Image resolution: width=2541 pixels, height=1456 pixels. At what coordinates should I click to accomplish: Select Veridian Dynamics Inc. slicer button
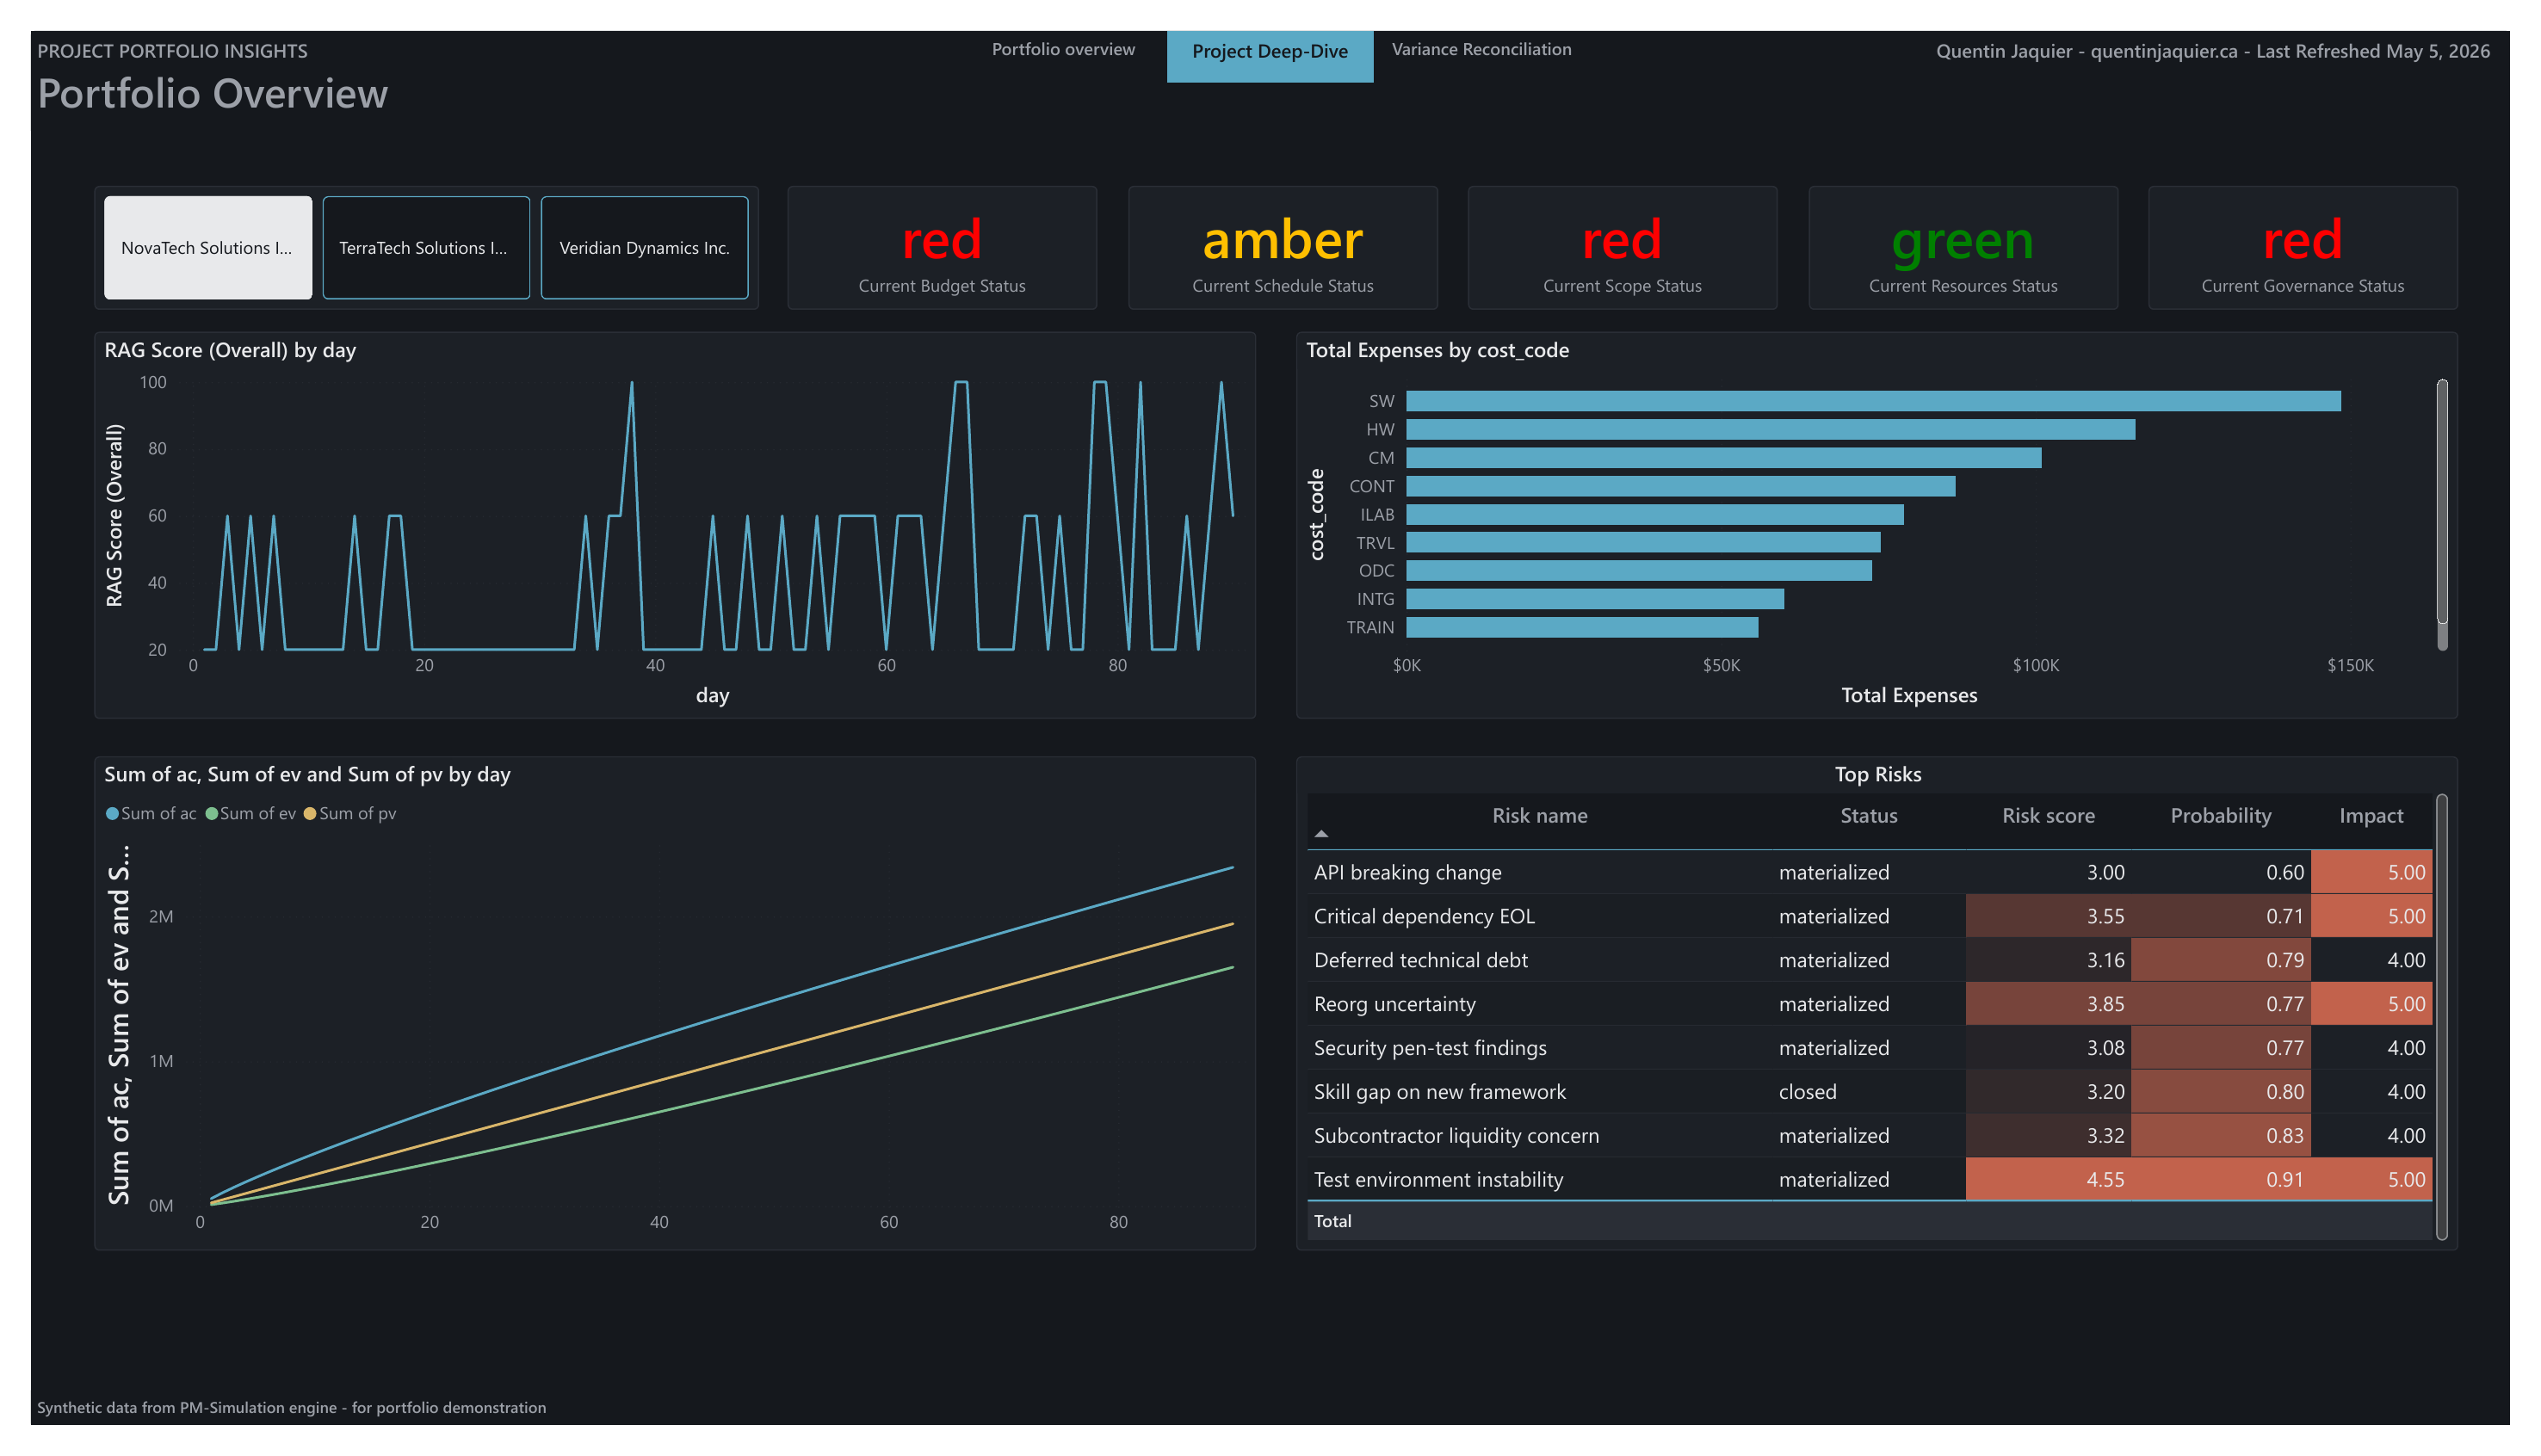[x=644, y=247]
